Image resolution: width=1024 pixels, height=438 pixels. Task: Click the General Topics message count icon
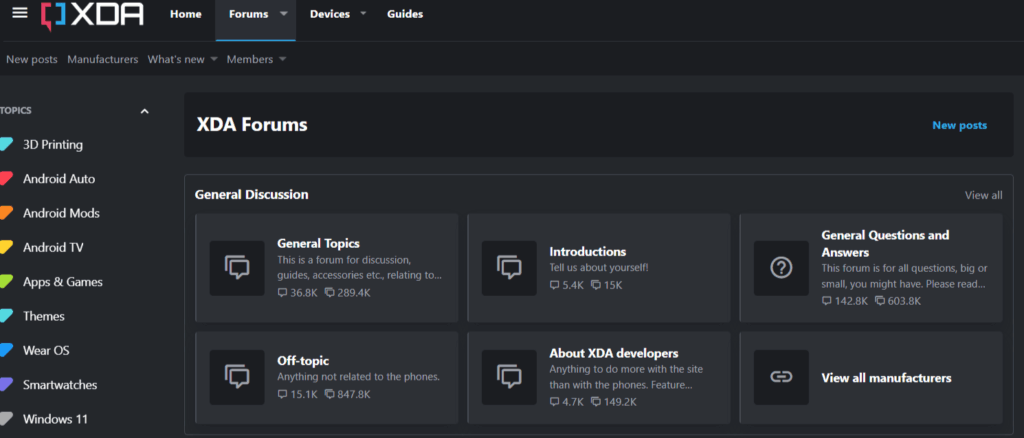(329, 293)
